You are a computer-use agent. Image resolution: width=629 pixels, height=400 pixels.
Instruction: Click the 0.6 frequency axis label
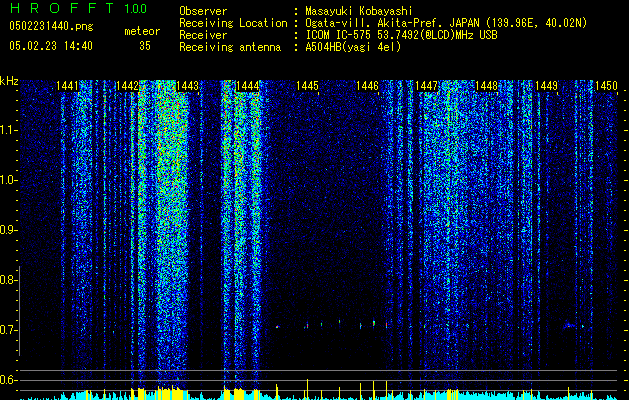8,380
